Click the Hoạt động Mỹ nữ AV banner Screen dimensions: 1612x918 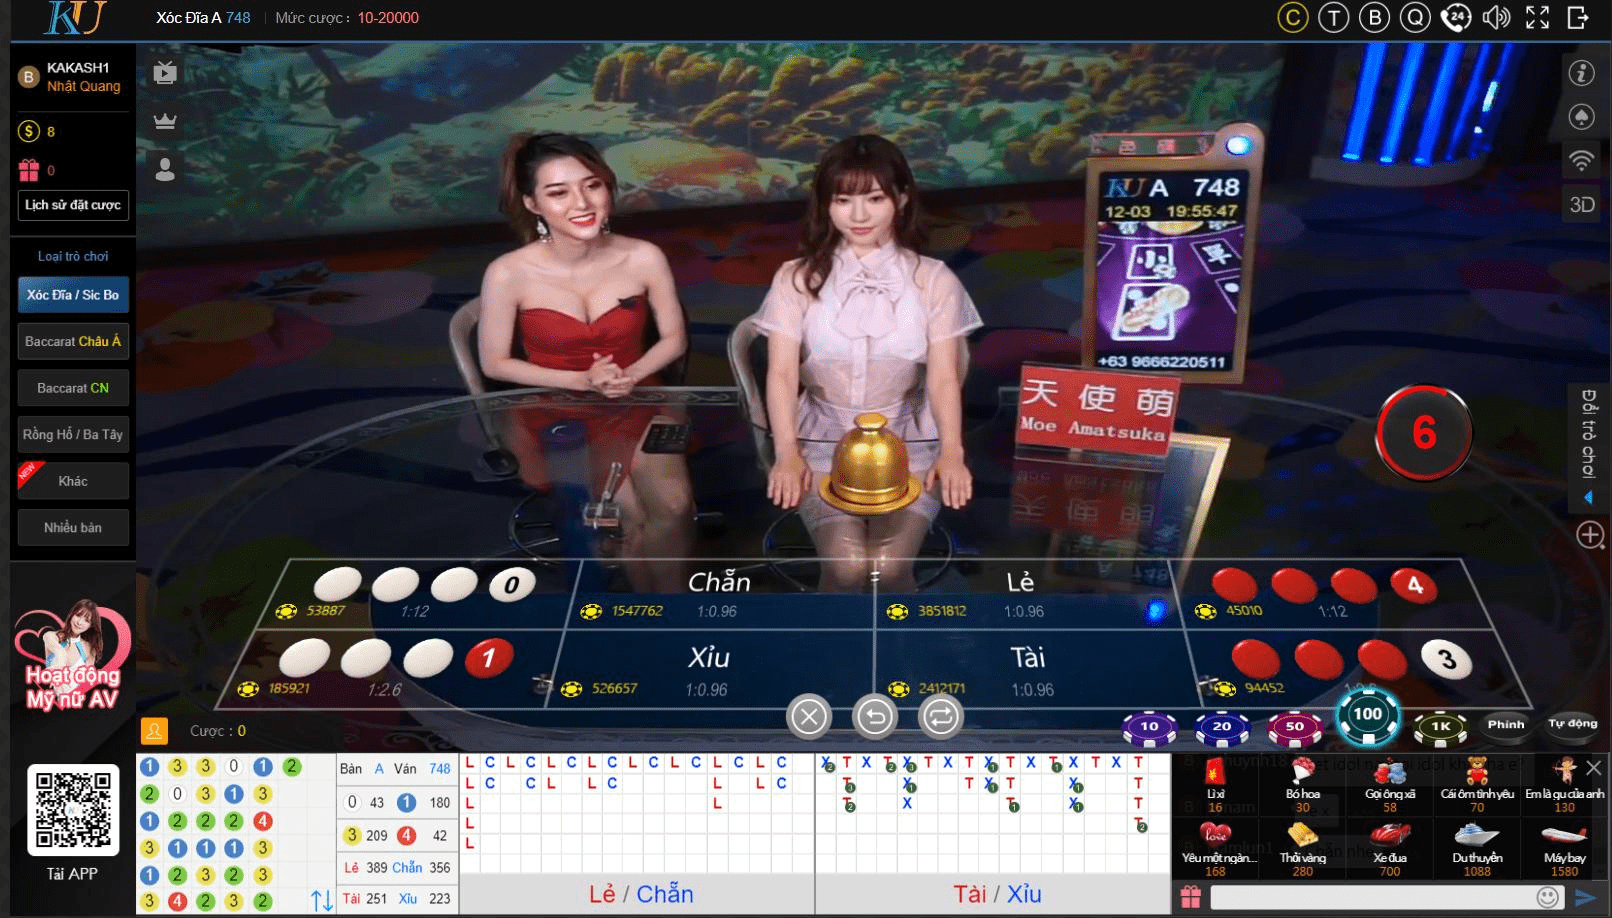coord(72,655)
